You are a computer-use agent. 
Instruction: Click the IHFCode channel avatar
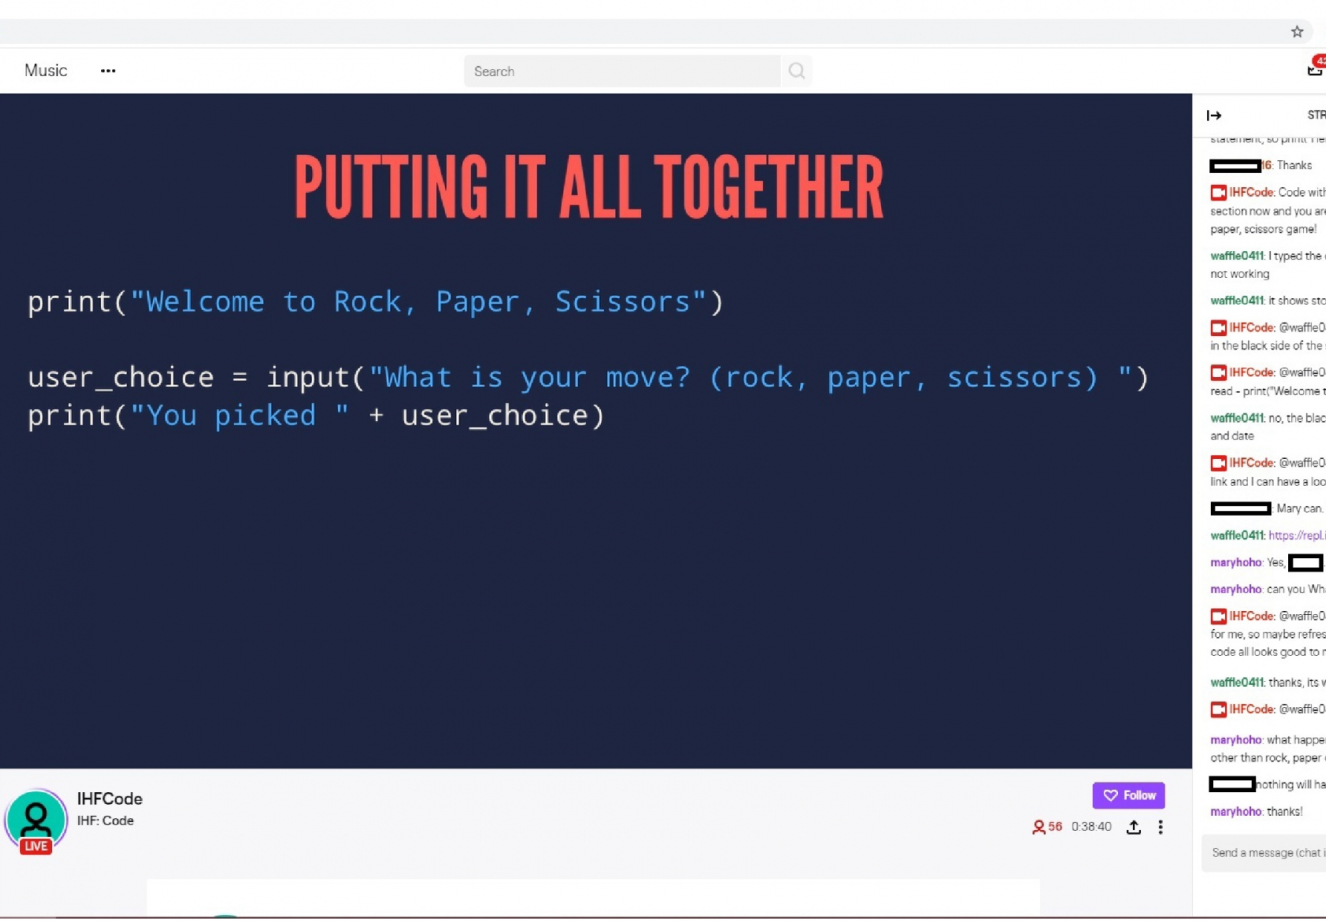[36, 818]
